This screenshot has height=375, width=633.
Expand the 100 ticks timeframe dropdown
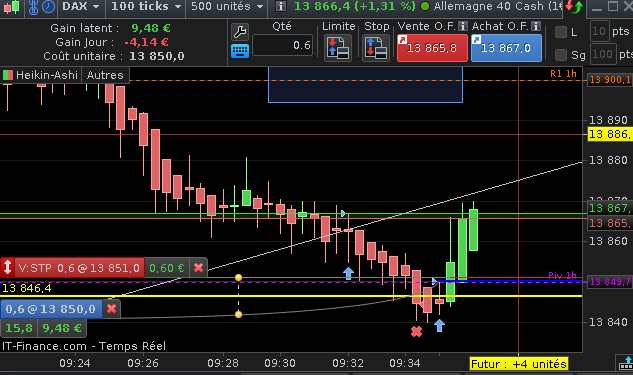coord(146,7)
